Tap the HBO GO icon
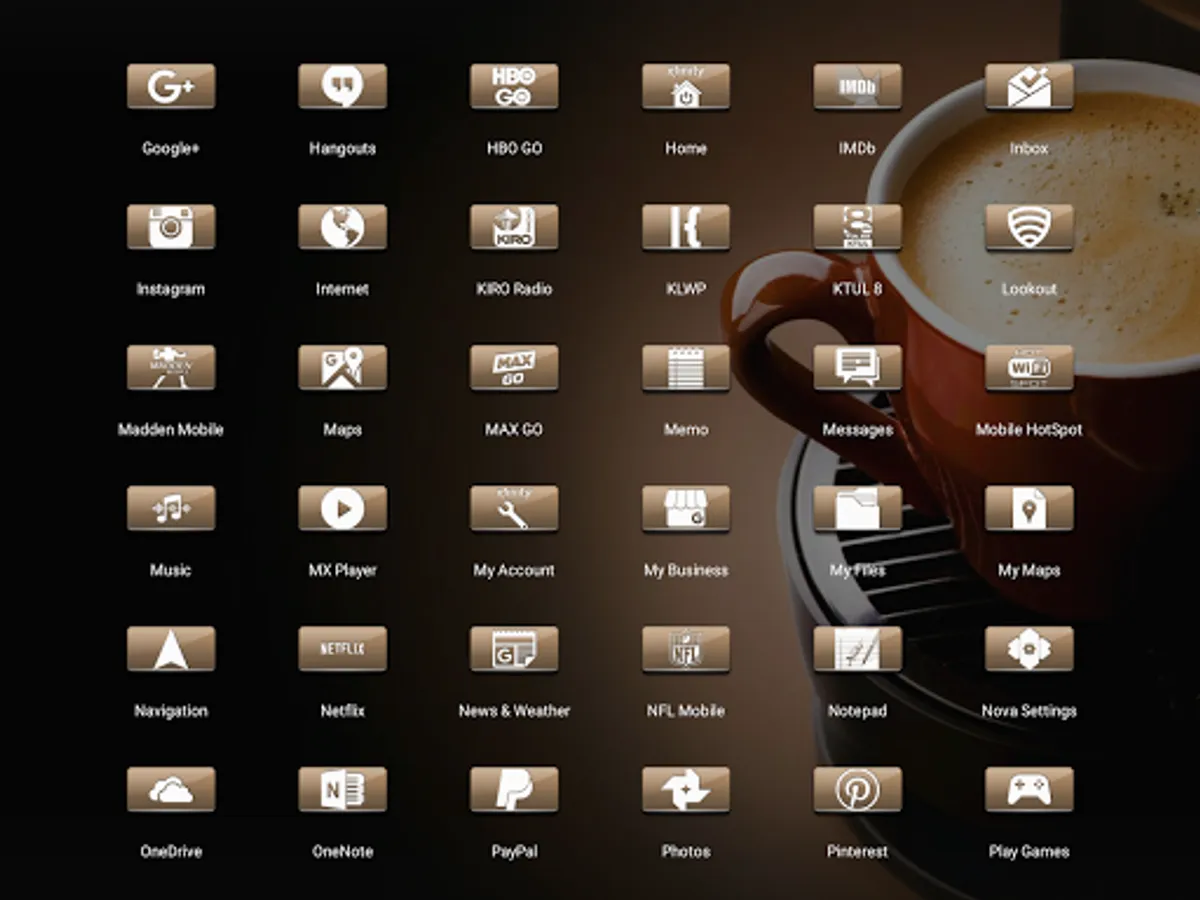 (x=514, y=88)
